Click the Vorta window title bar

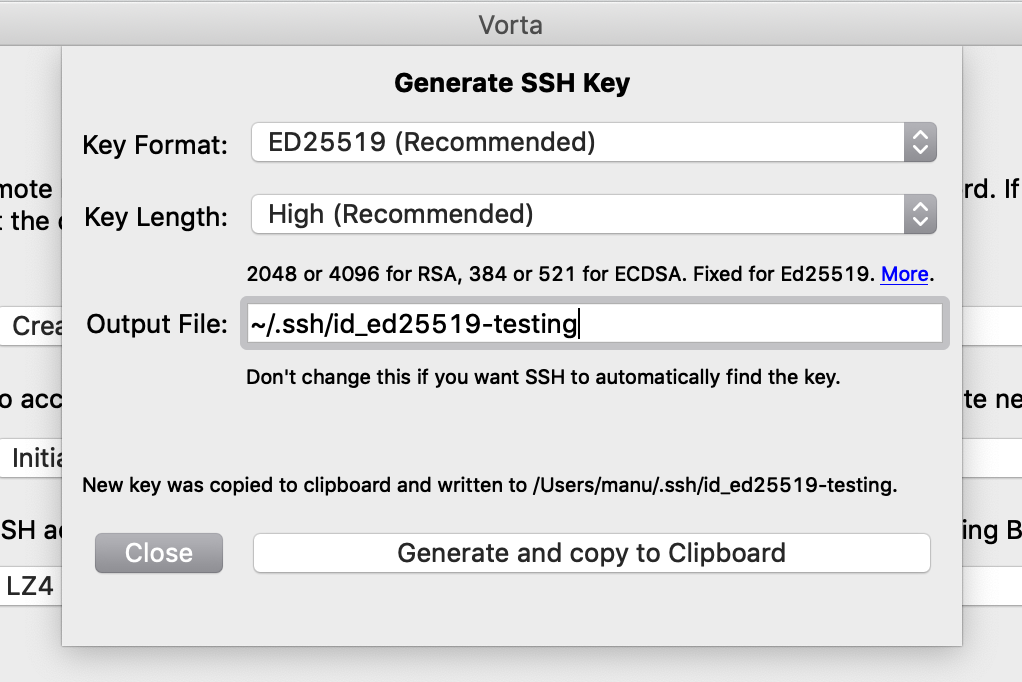(x=511, y=24)
